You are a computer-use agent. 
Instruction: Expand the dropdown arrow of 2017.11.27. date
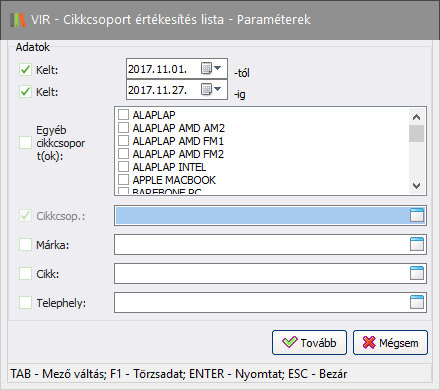pyautogui.click(x=217, y=89)
